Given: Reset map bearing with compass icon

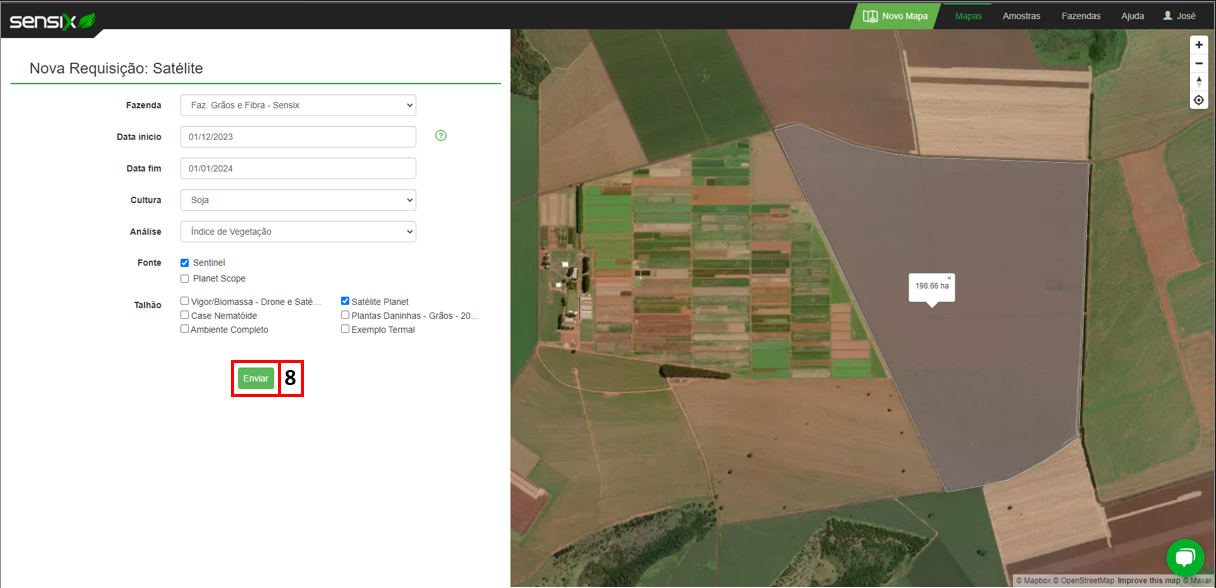Looking at the screenshot, I should 1199,81.
